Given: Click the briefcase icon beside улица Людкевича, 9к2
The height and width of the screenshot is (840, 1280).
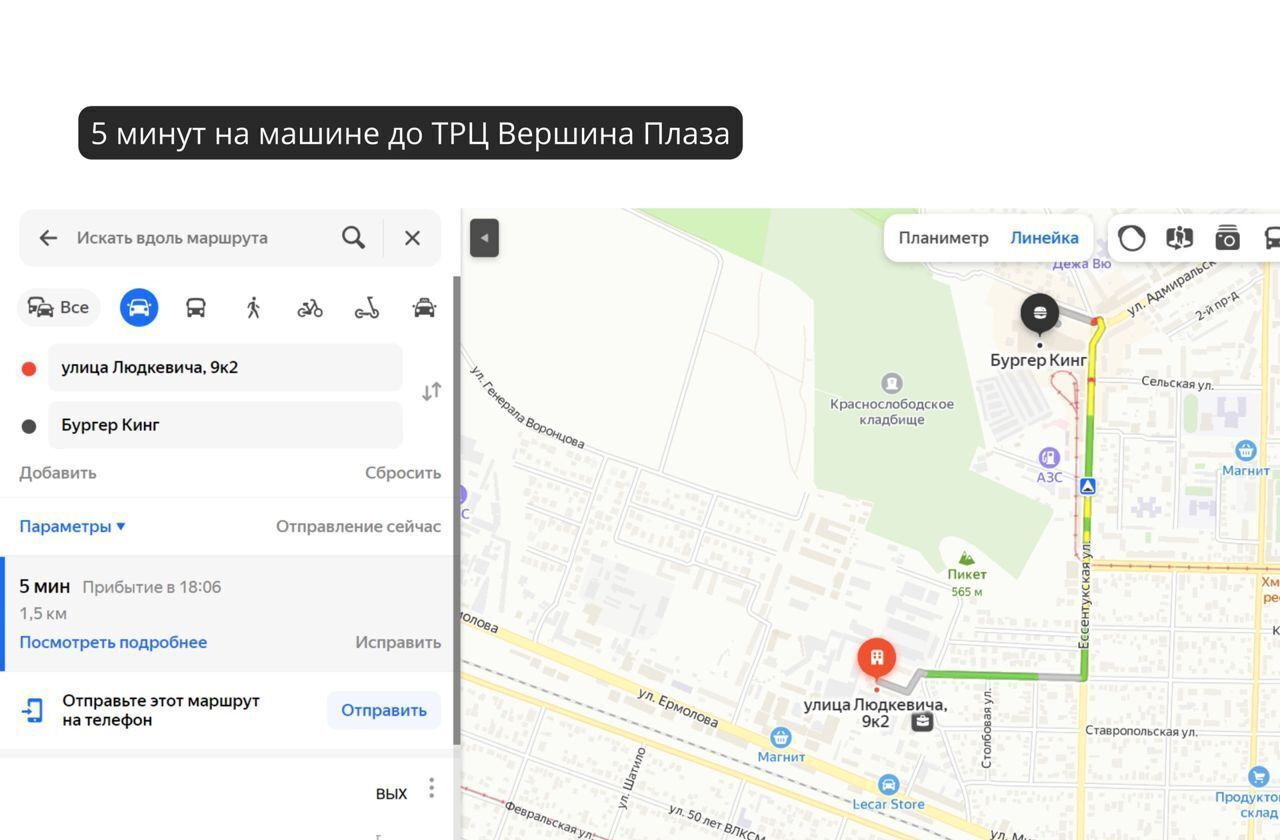Looking at the screenshot, I should coord(921,721).
